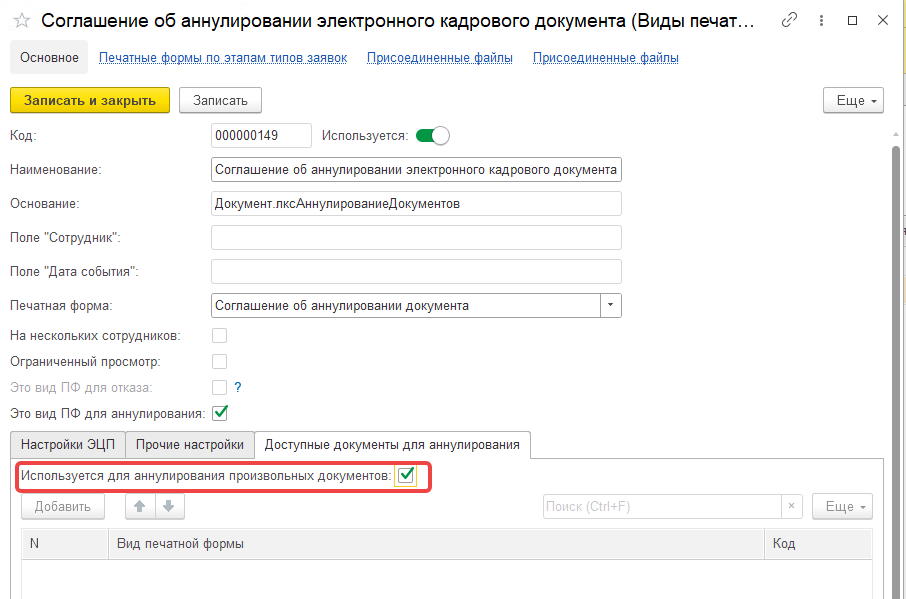Image resolution: width=906 pixels, height=599 pixels.
Task: Click the 'Добавить' button
Action: [63, 507]
